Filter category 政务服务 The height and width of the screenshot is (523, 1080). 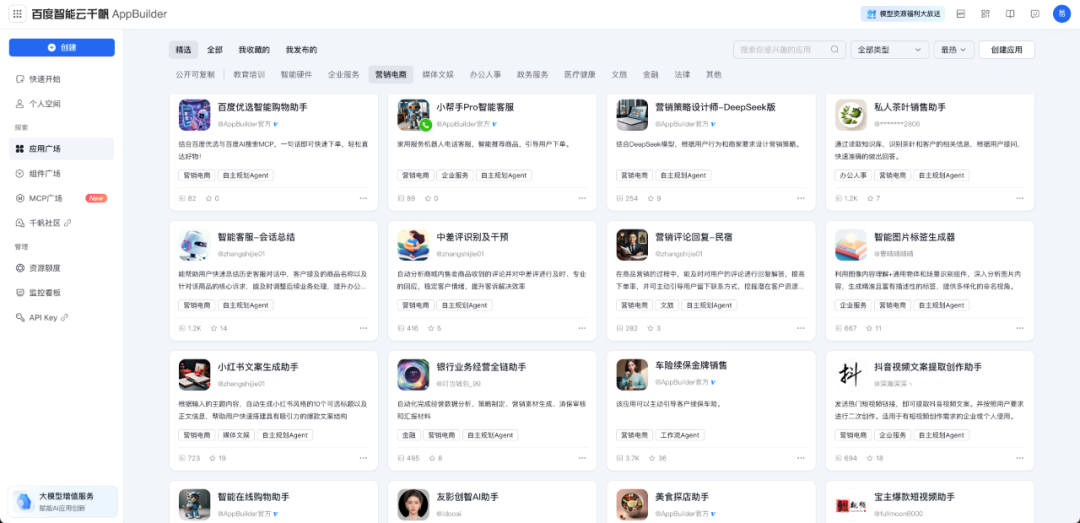pyautogui.click(x=532, y=74)
